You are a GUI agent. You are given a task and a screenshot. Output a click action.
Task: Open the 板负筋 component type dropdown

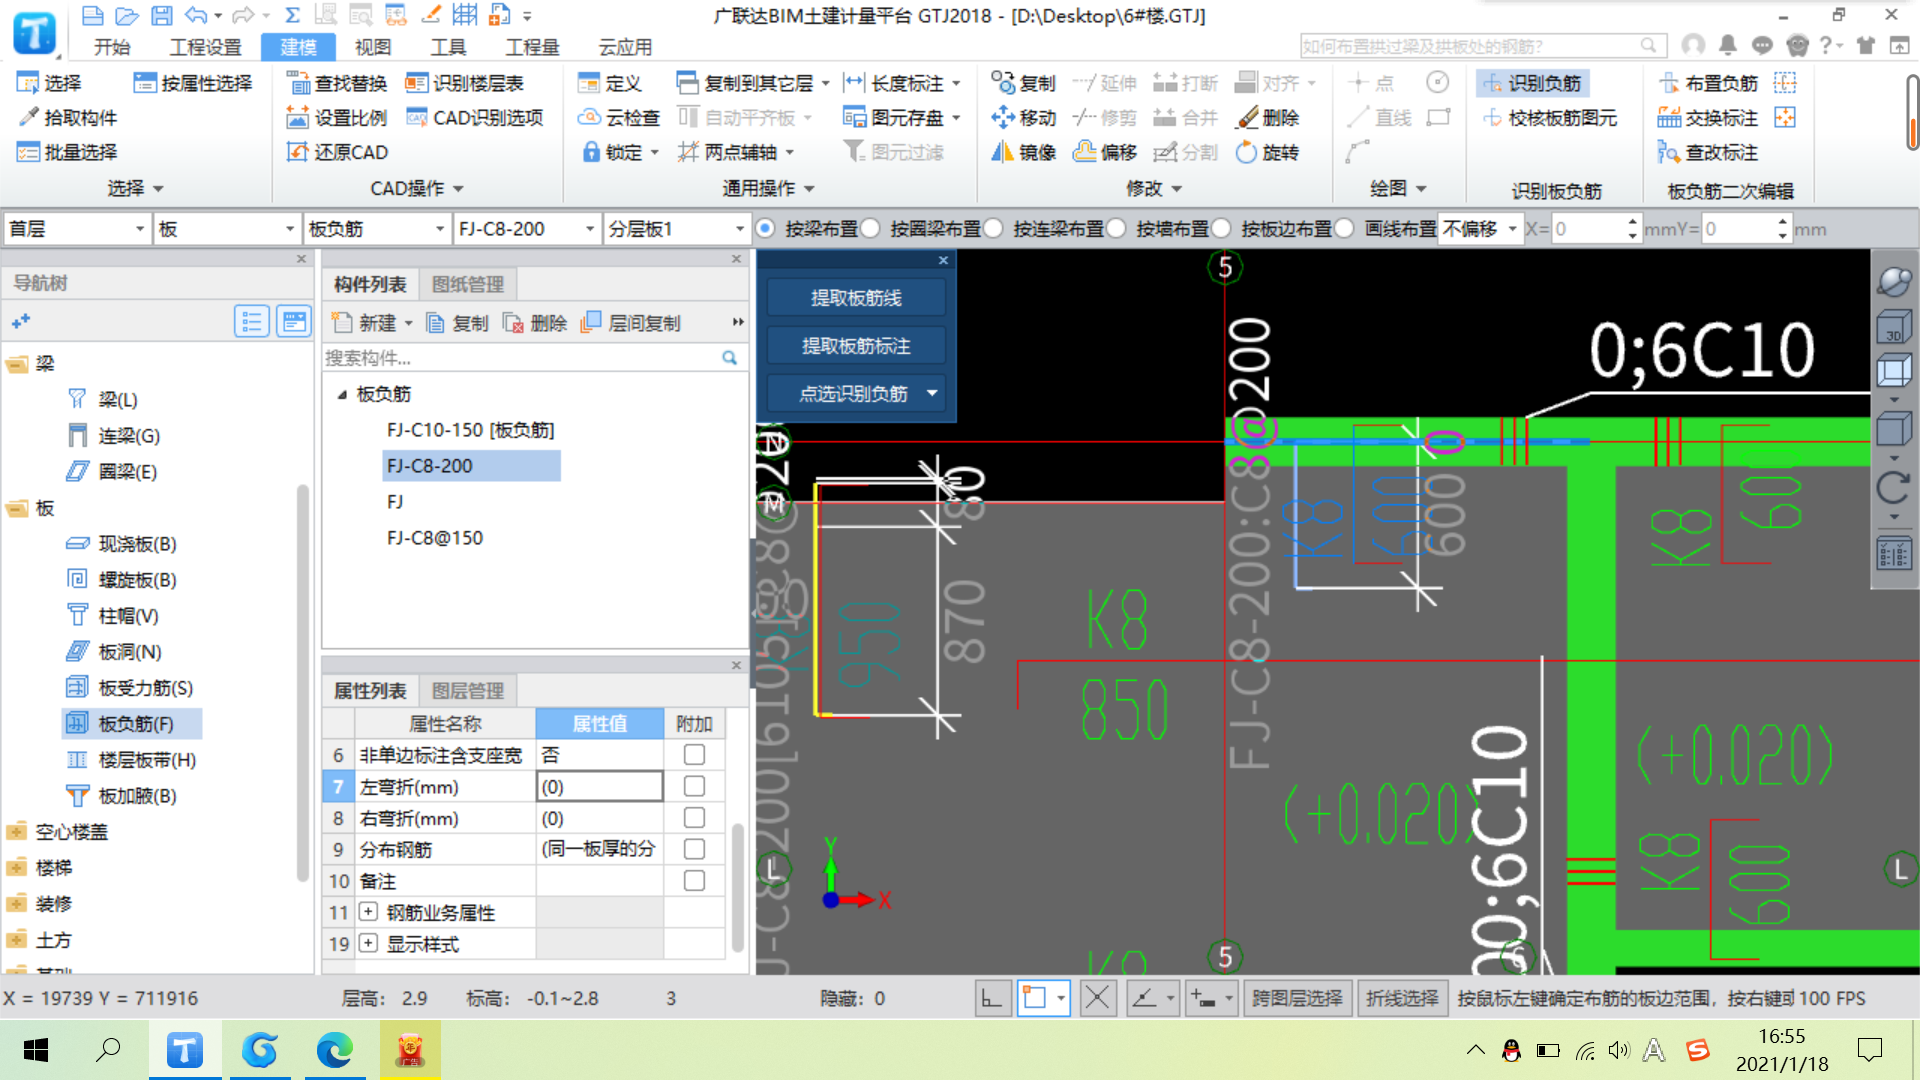tap(376, 229)
